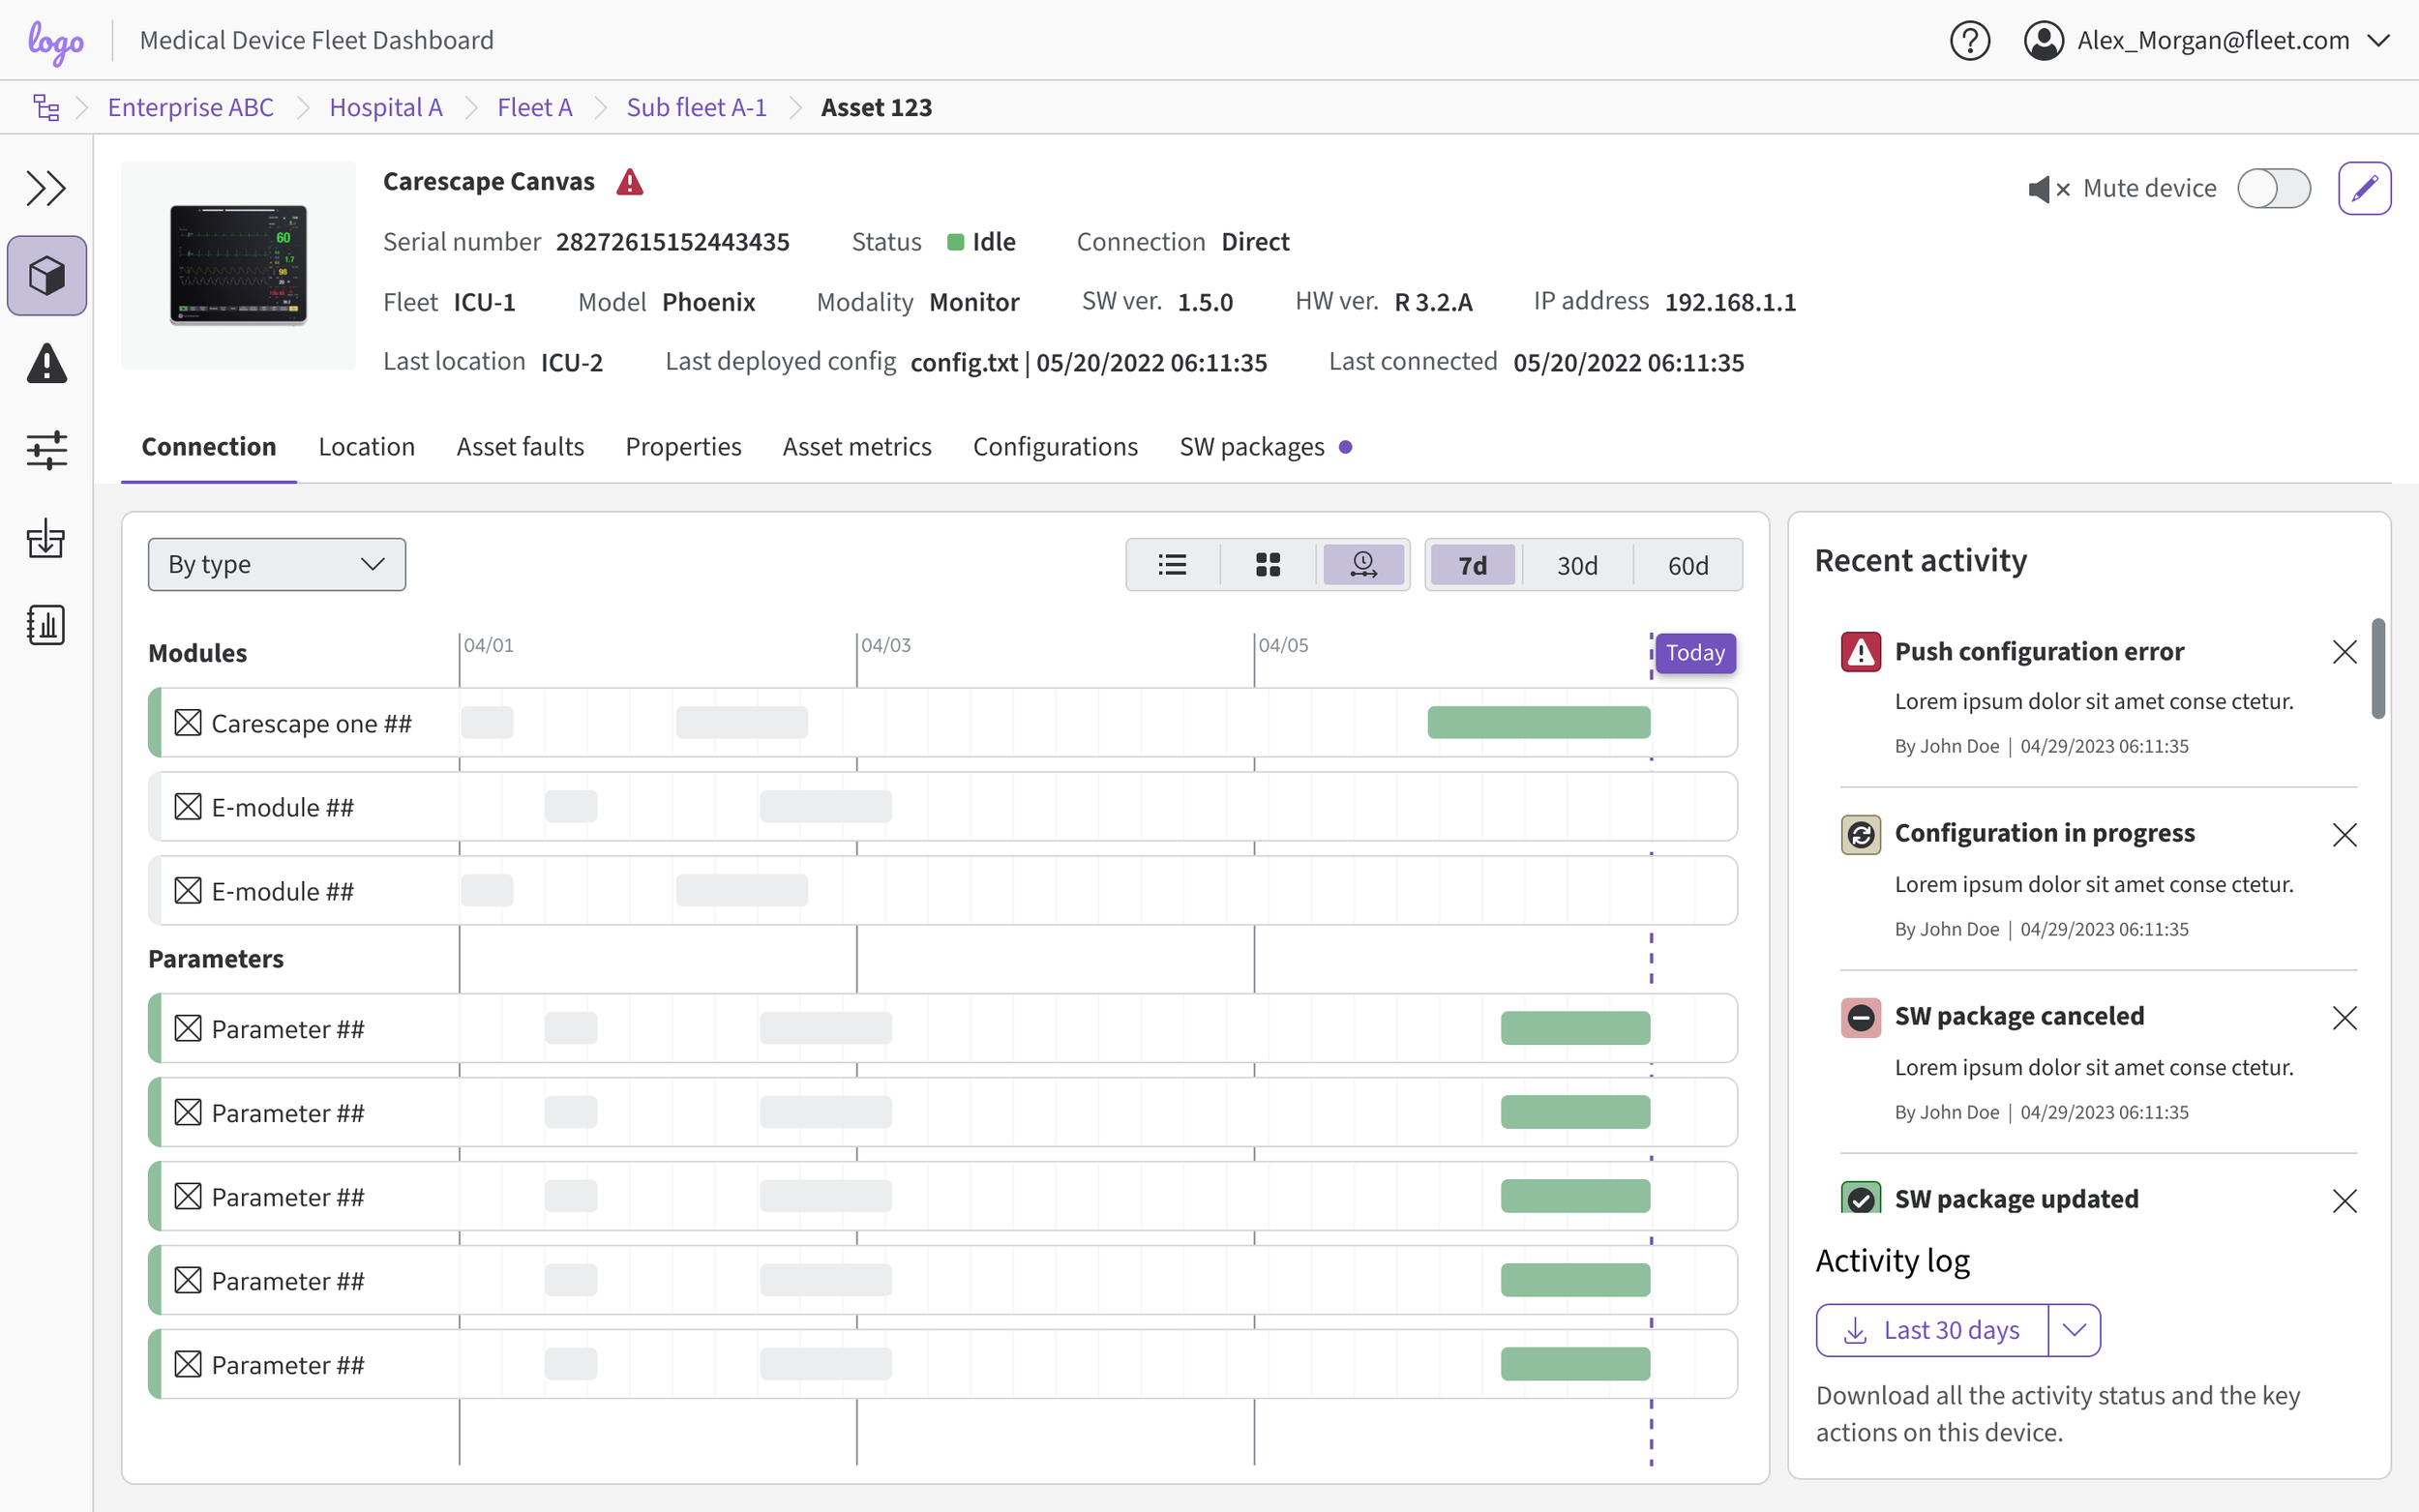Open the Alex_Morgan account menu chevron
2419x1512 pixels.
coord(2379,41)
